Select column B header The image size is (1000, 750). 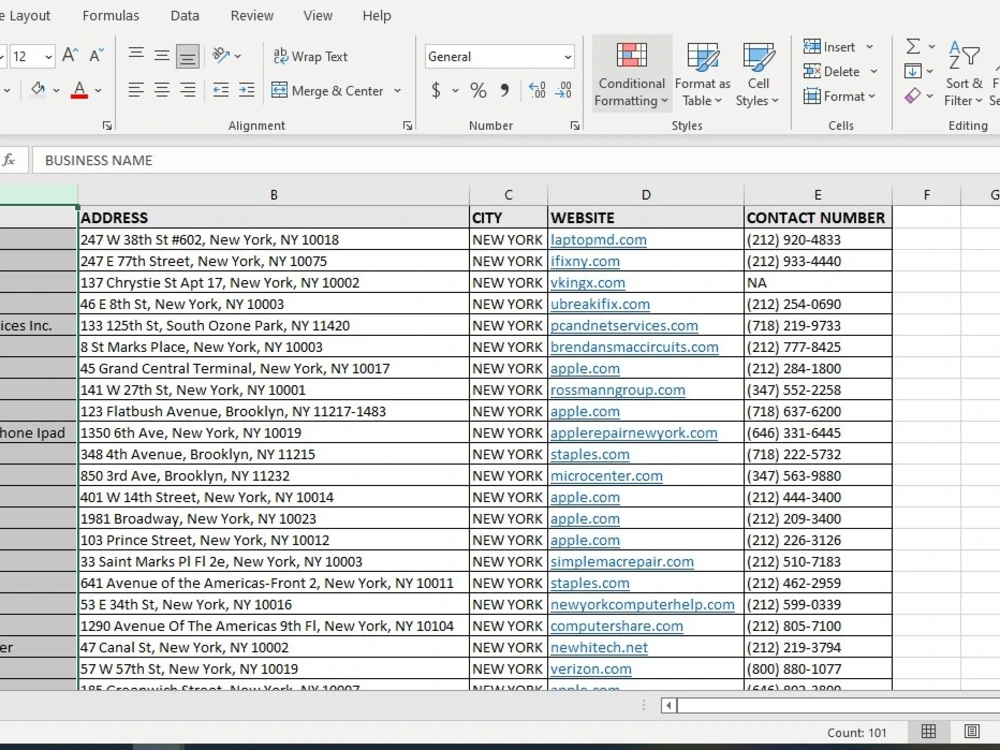274,195
